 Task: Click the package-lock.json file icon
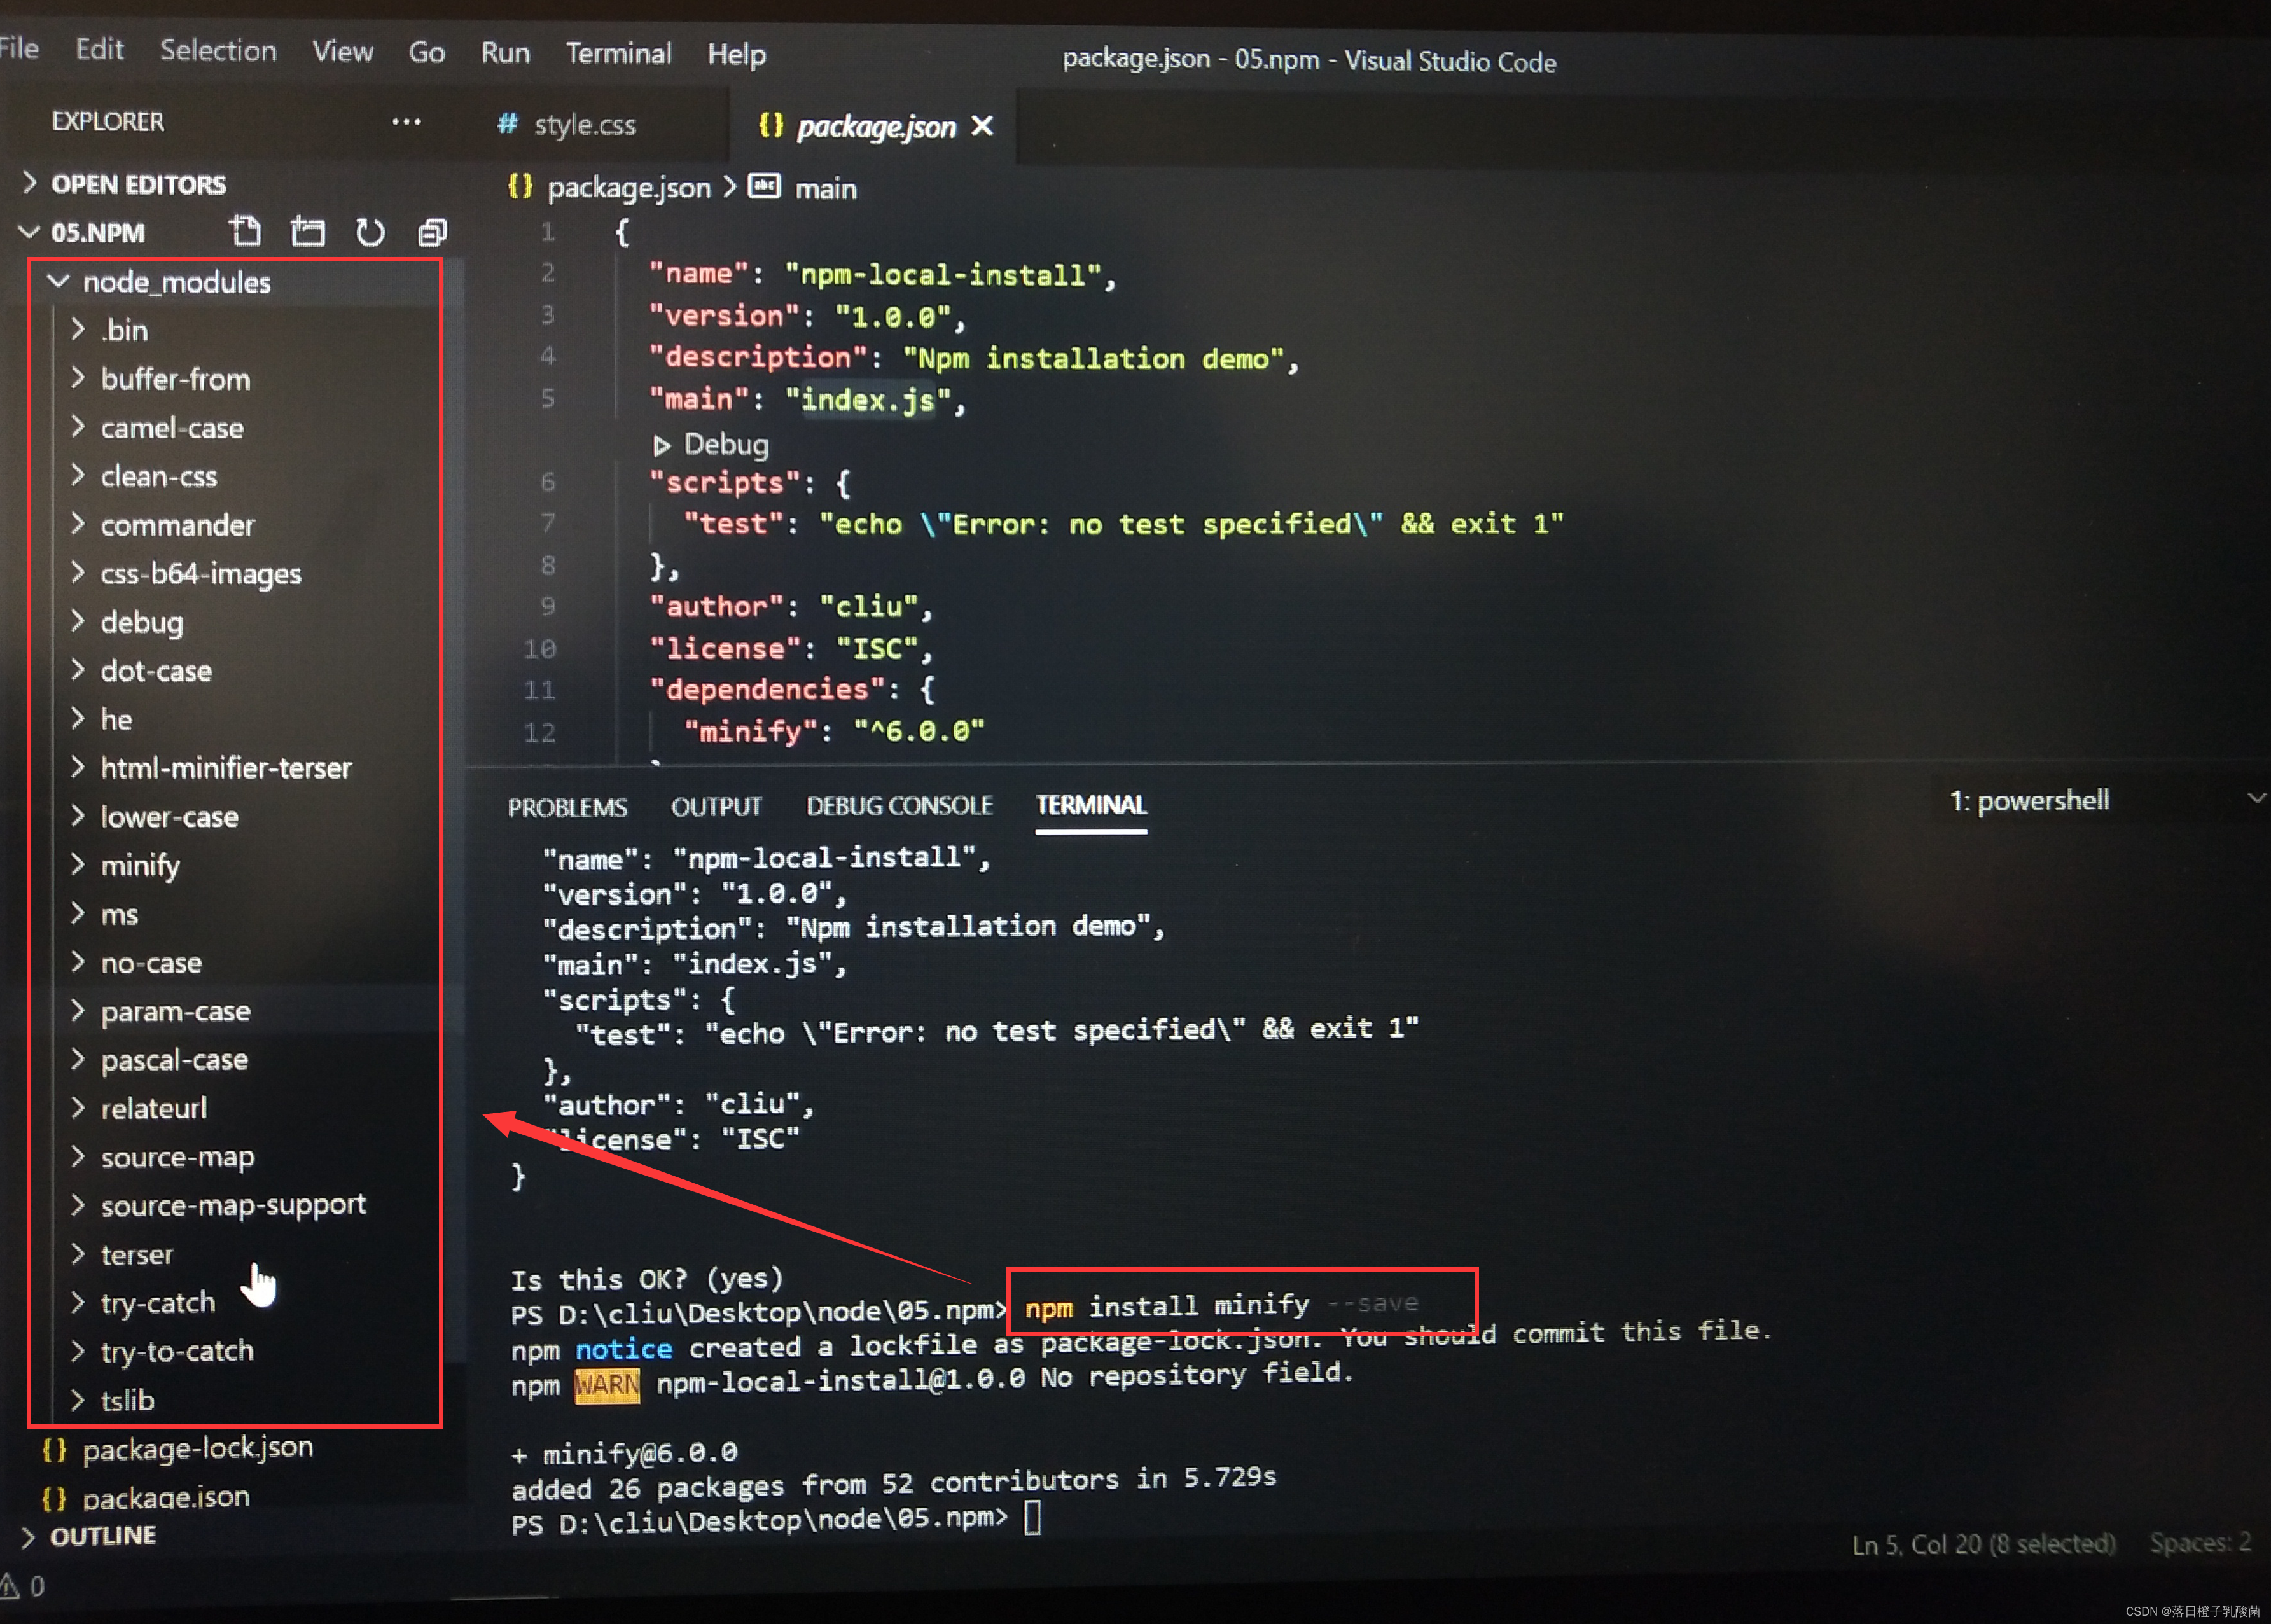[55, 1449]
